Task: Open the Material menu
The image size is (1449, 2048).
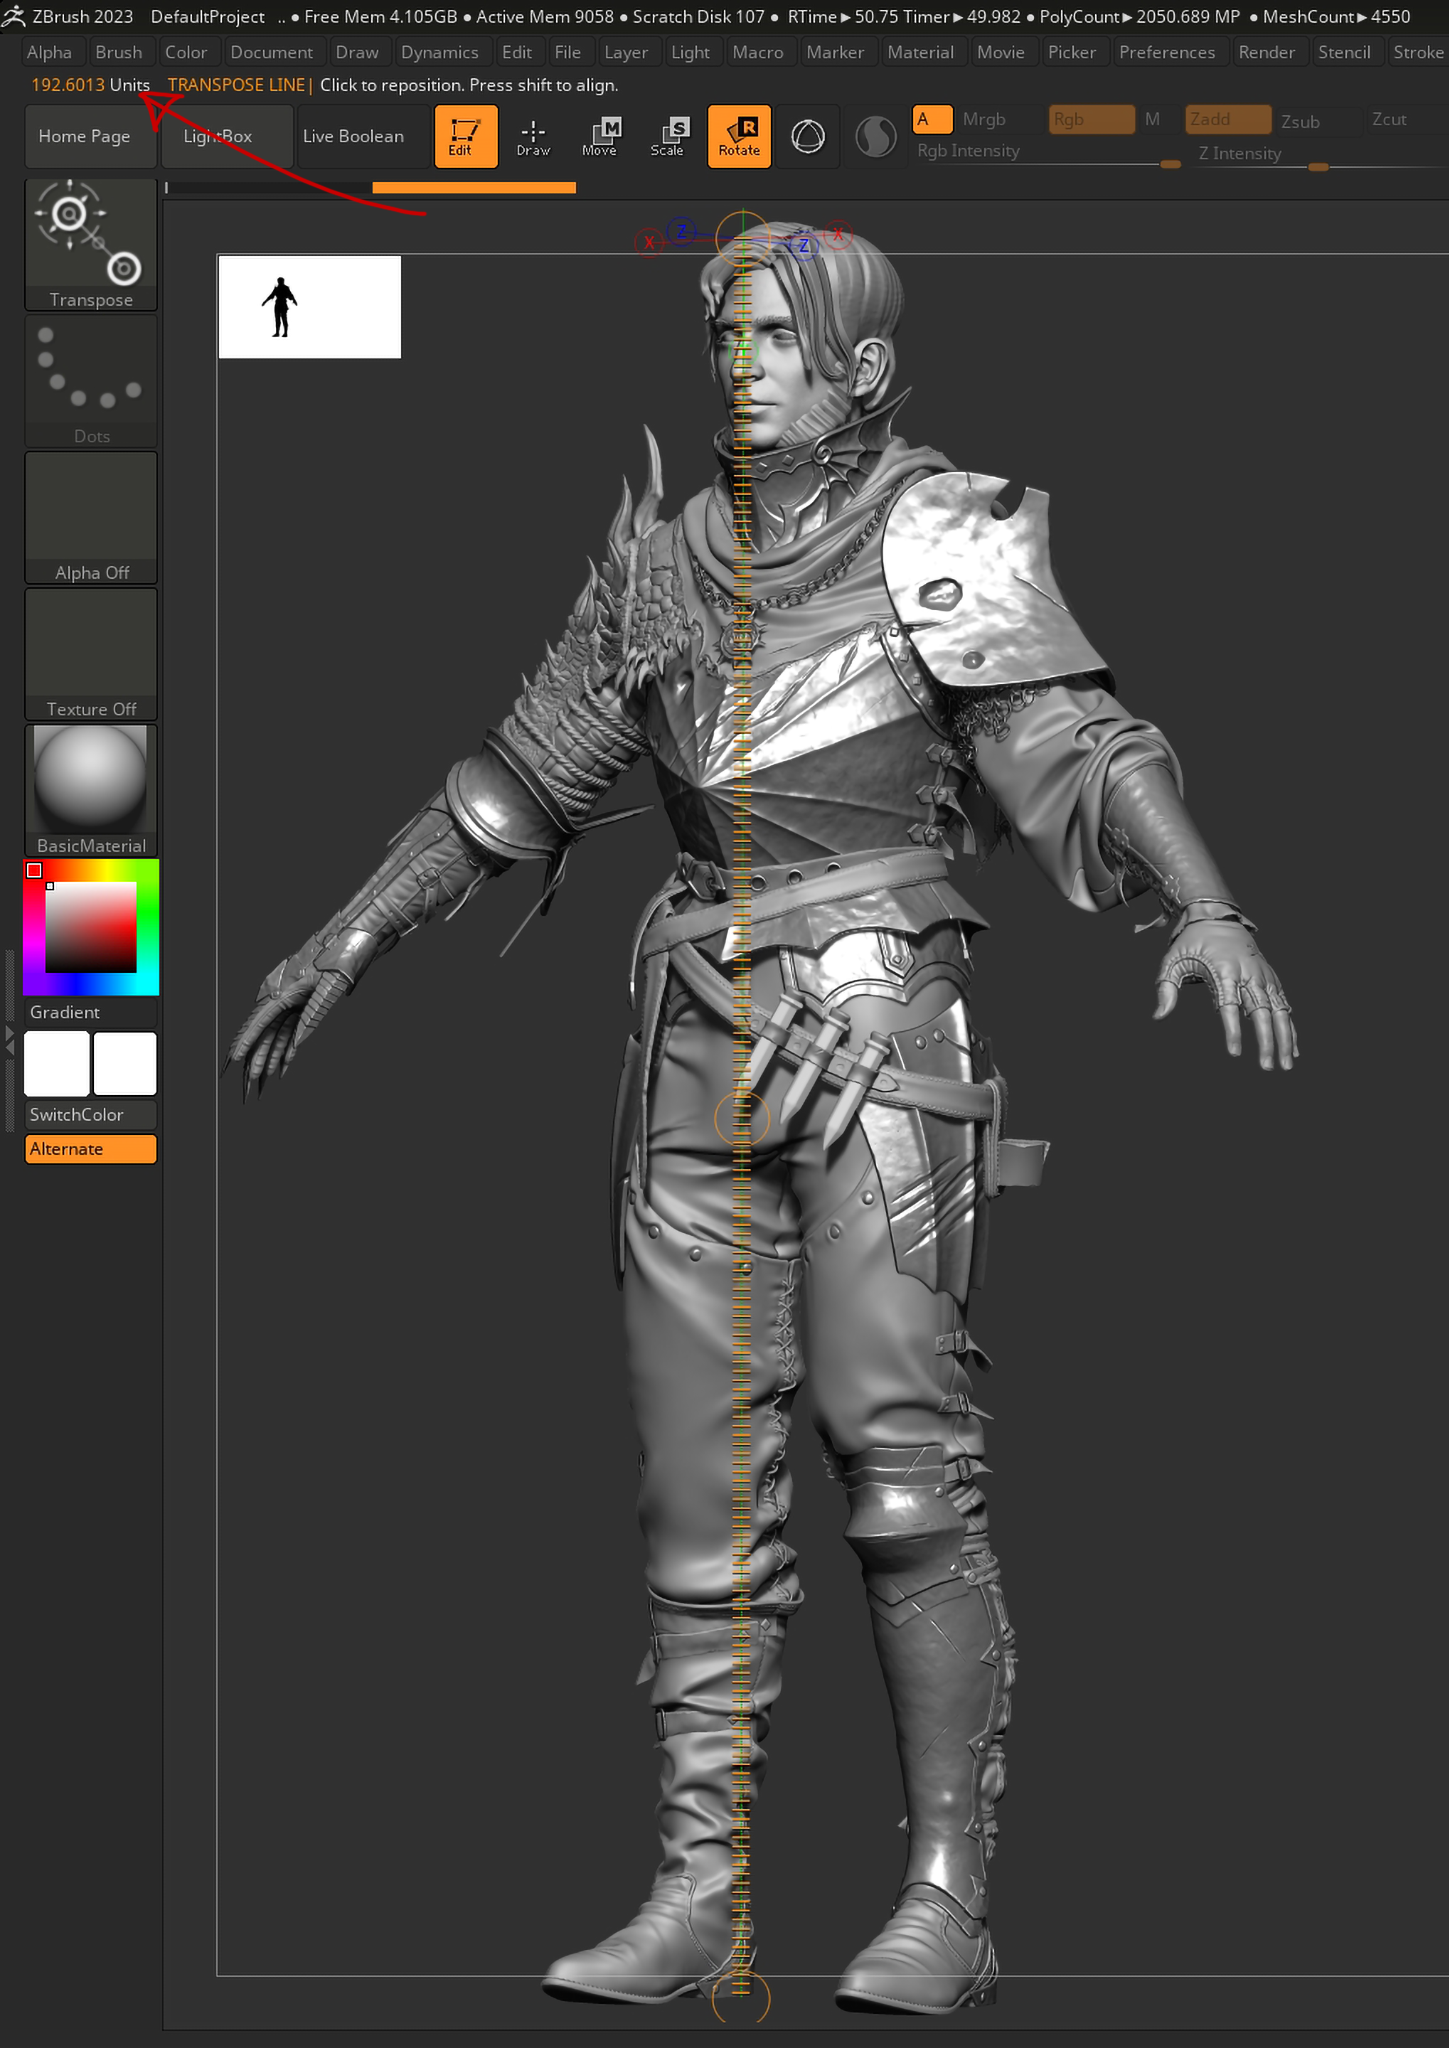Action: click(x=921, y=52)
